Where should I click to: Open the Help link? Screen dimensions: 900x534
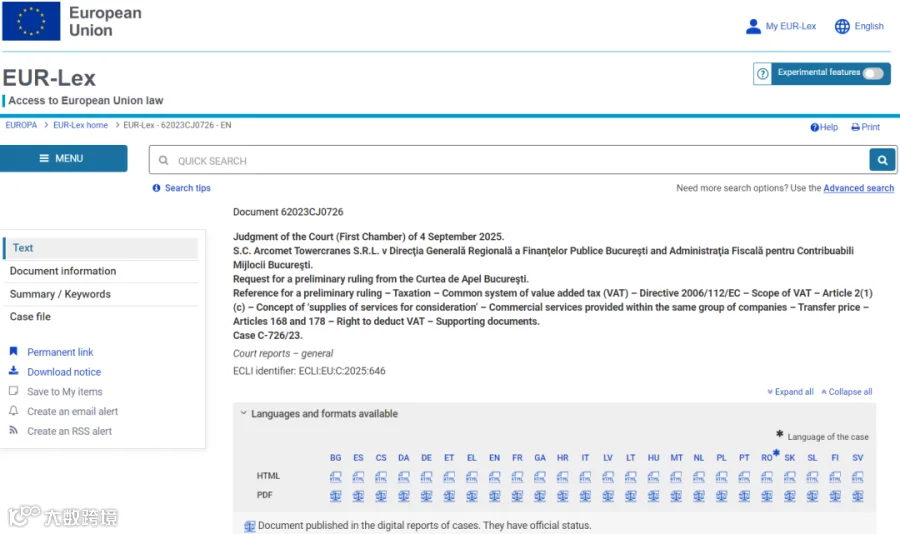[824, 127]
